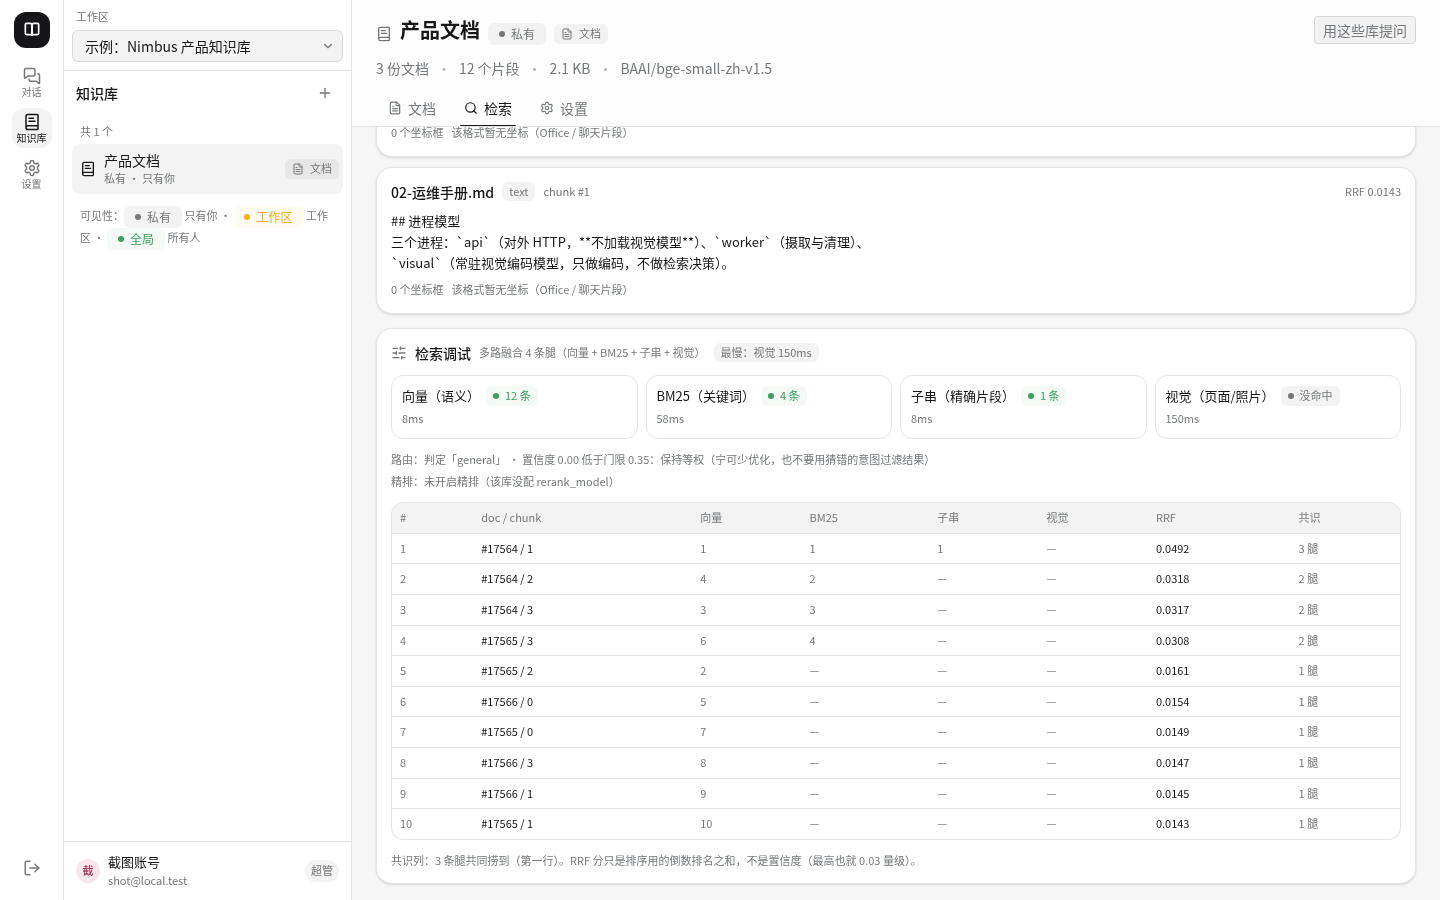This screenshot has height=900, width=1440.
Task: Click the 视觉（页面/照片）leg card
Action: (1278, 407)
